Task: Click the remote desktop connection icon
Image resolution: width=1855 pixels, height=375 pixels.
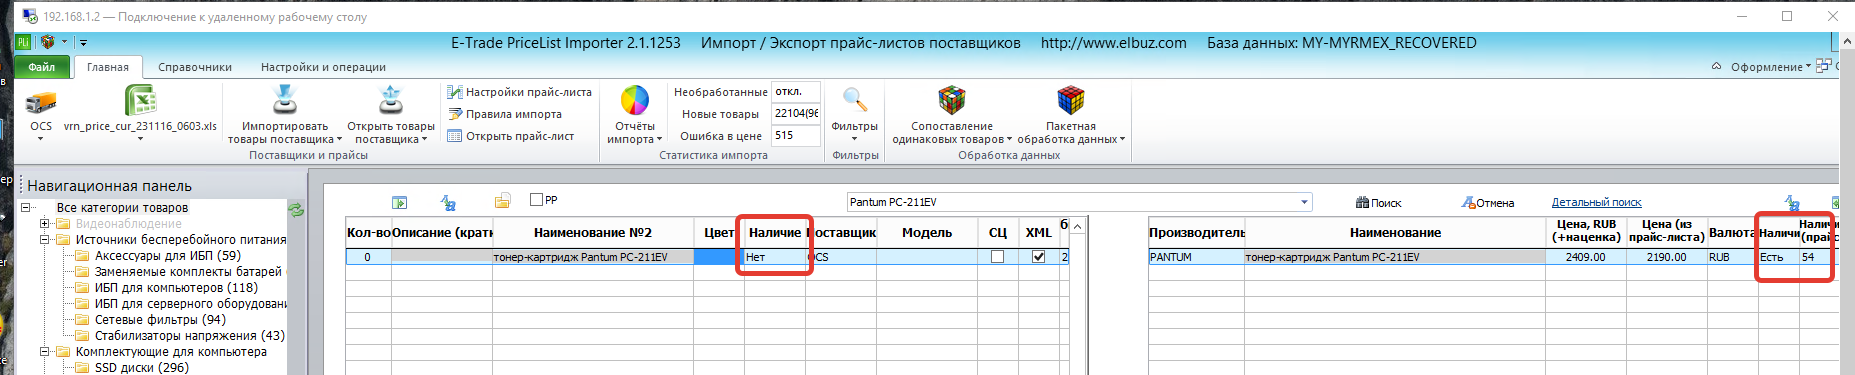Action: 30,16
